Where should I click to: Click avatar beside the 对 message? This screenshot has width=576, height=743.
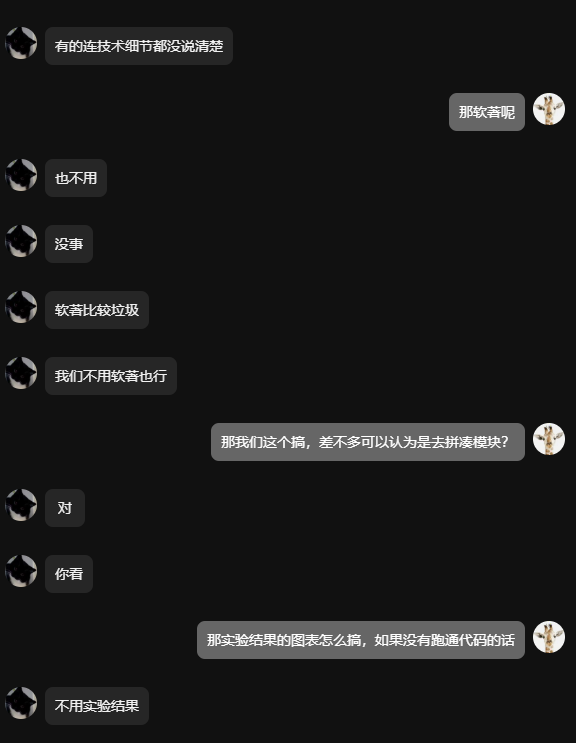[x=21, y=505]
